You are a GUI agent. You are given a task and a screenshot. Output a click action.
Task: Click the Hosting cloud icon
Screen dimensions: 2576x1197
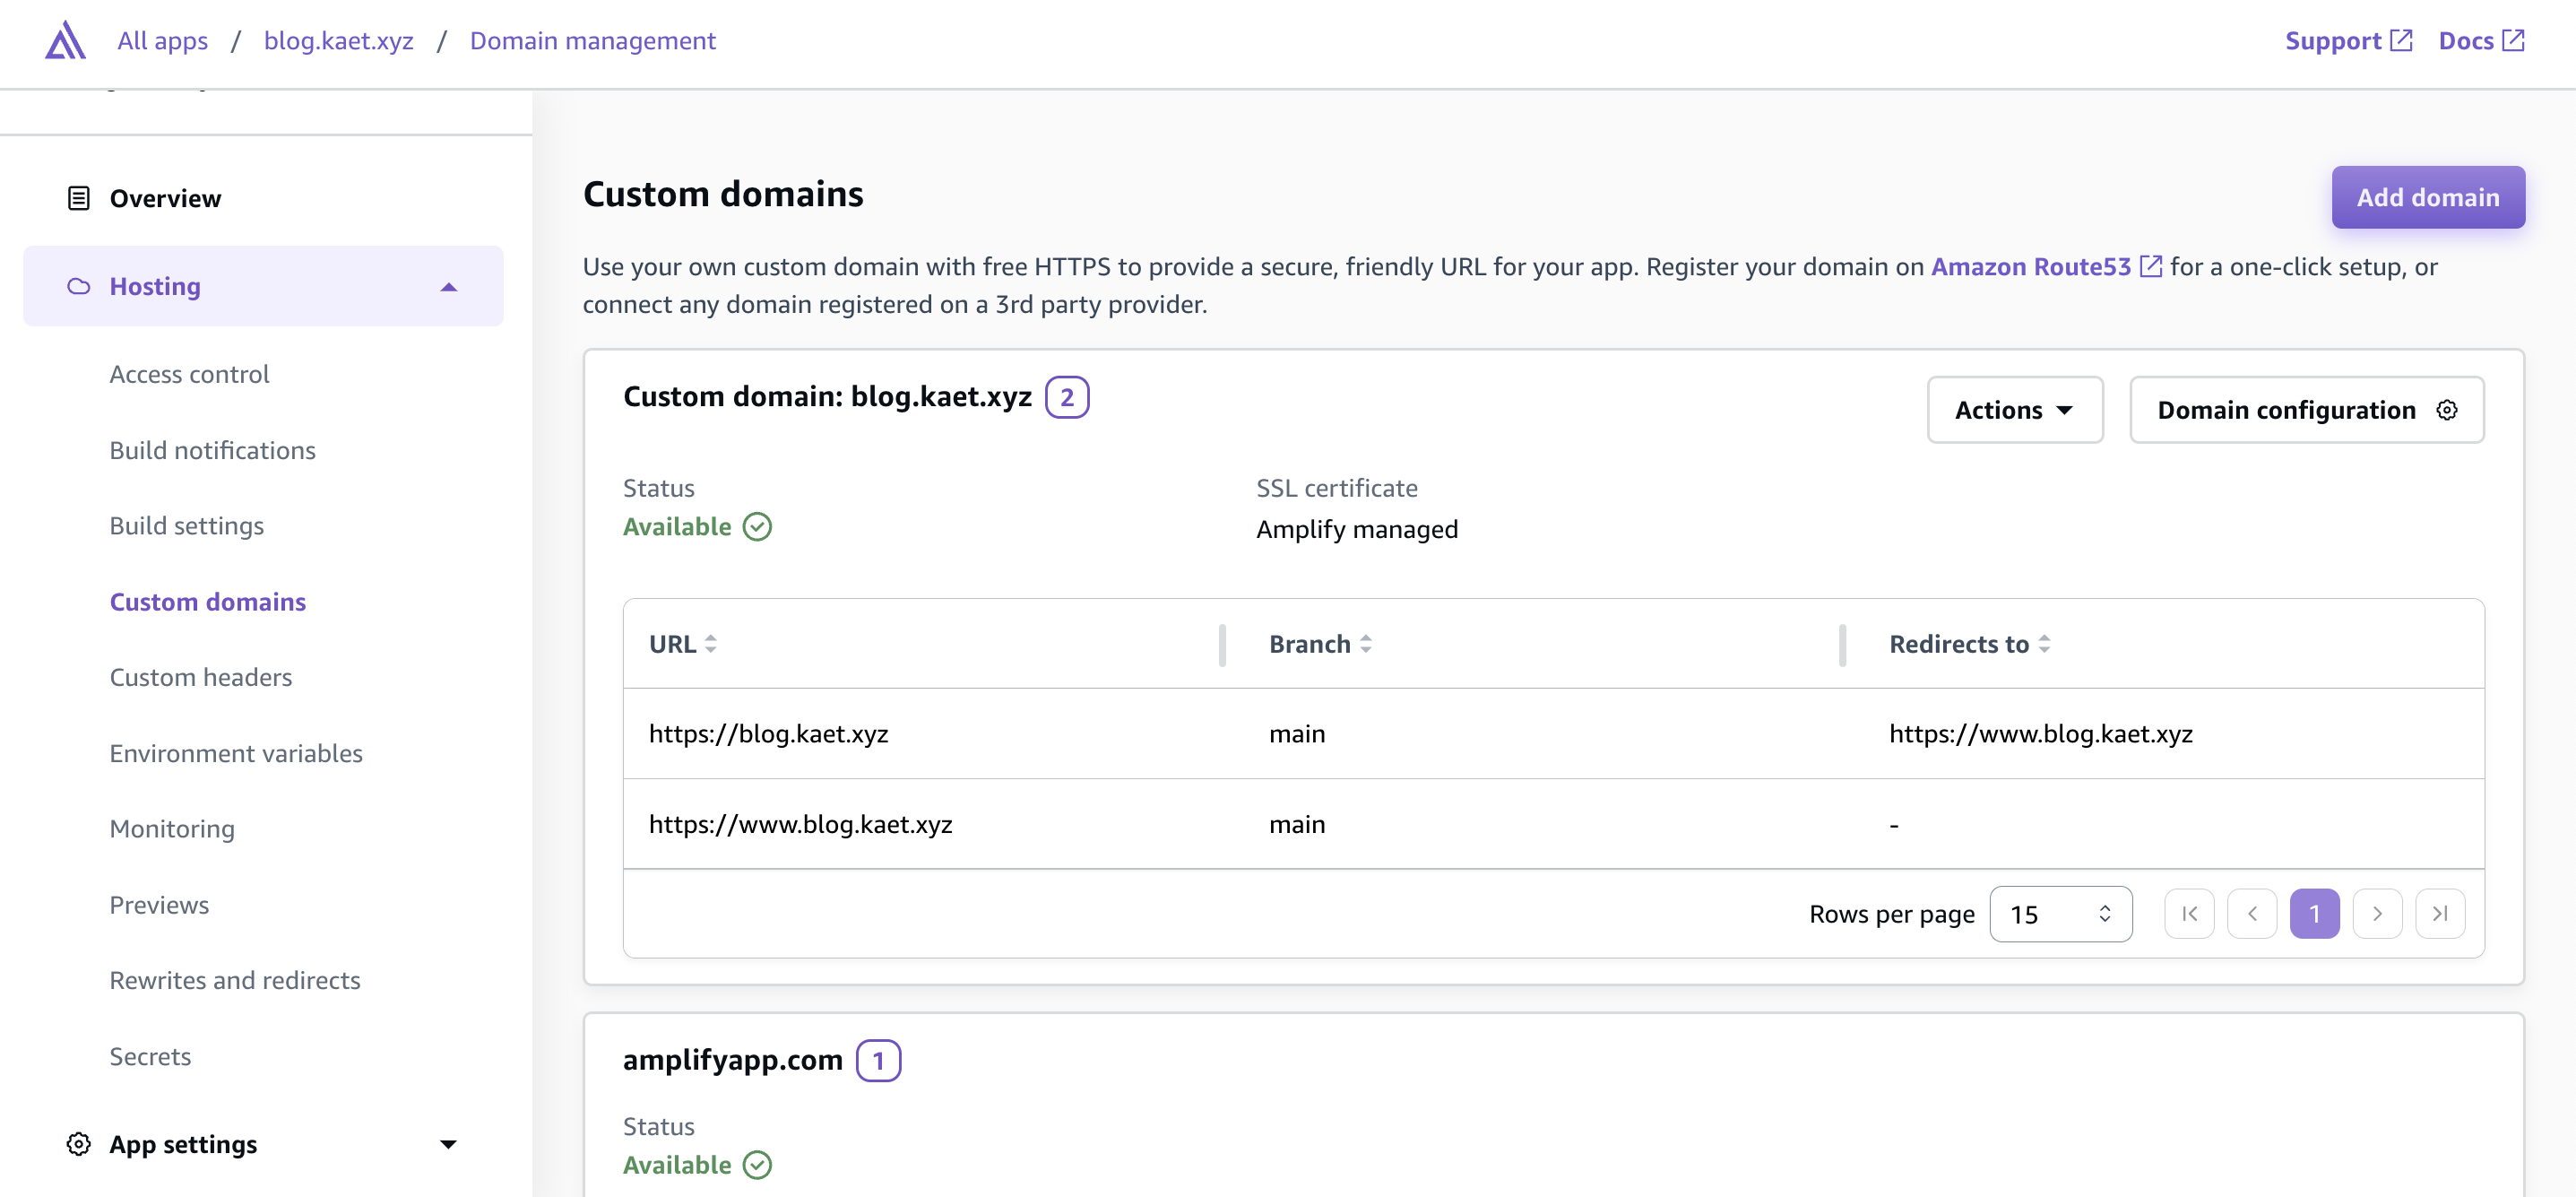click(78, 286)
